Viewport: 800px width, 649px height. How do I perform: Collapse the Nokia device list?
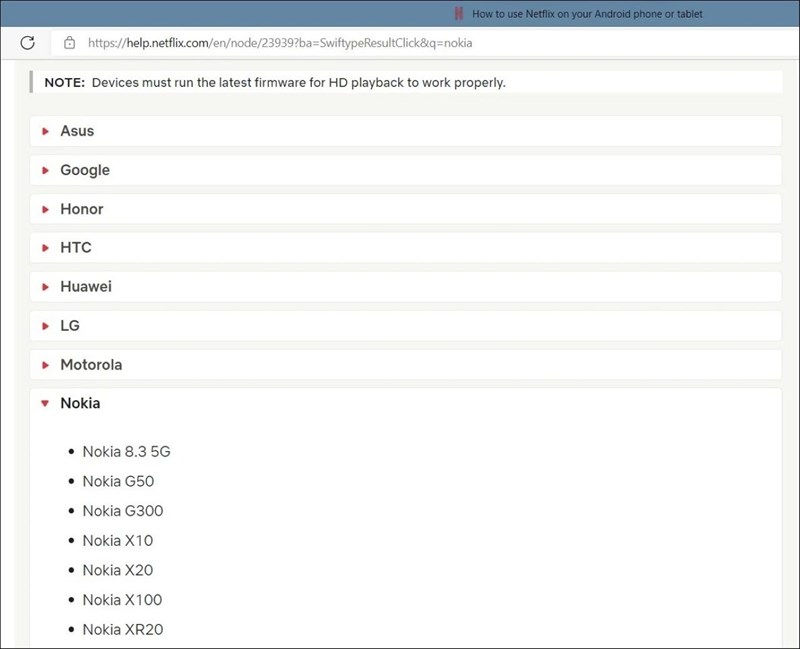[406, 404]
